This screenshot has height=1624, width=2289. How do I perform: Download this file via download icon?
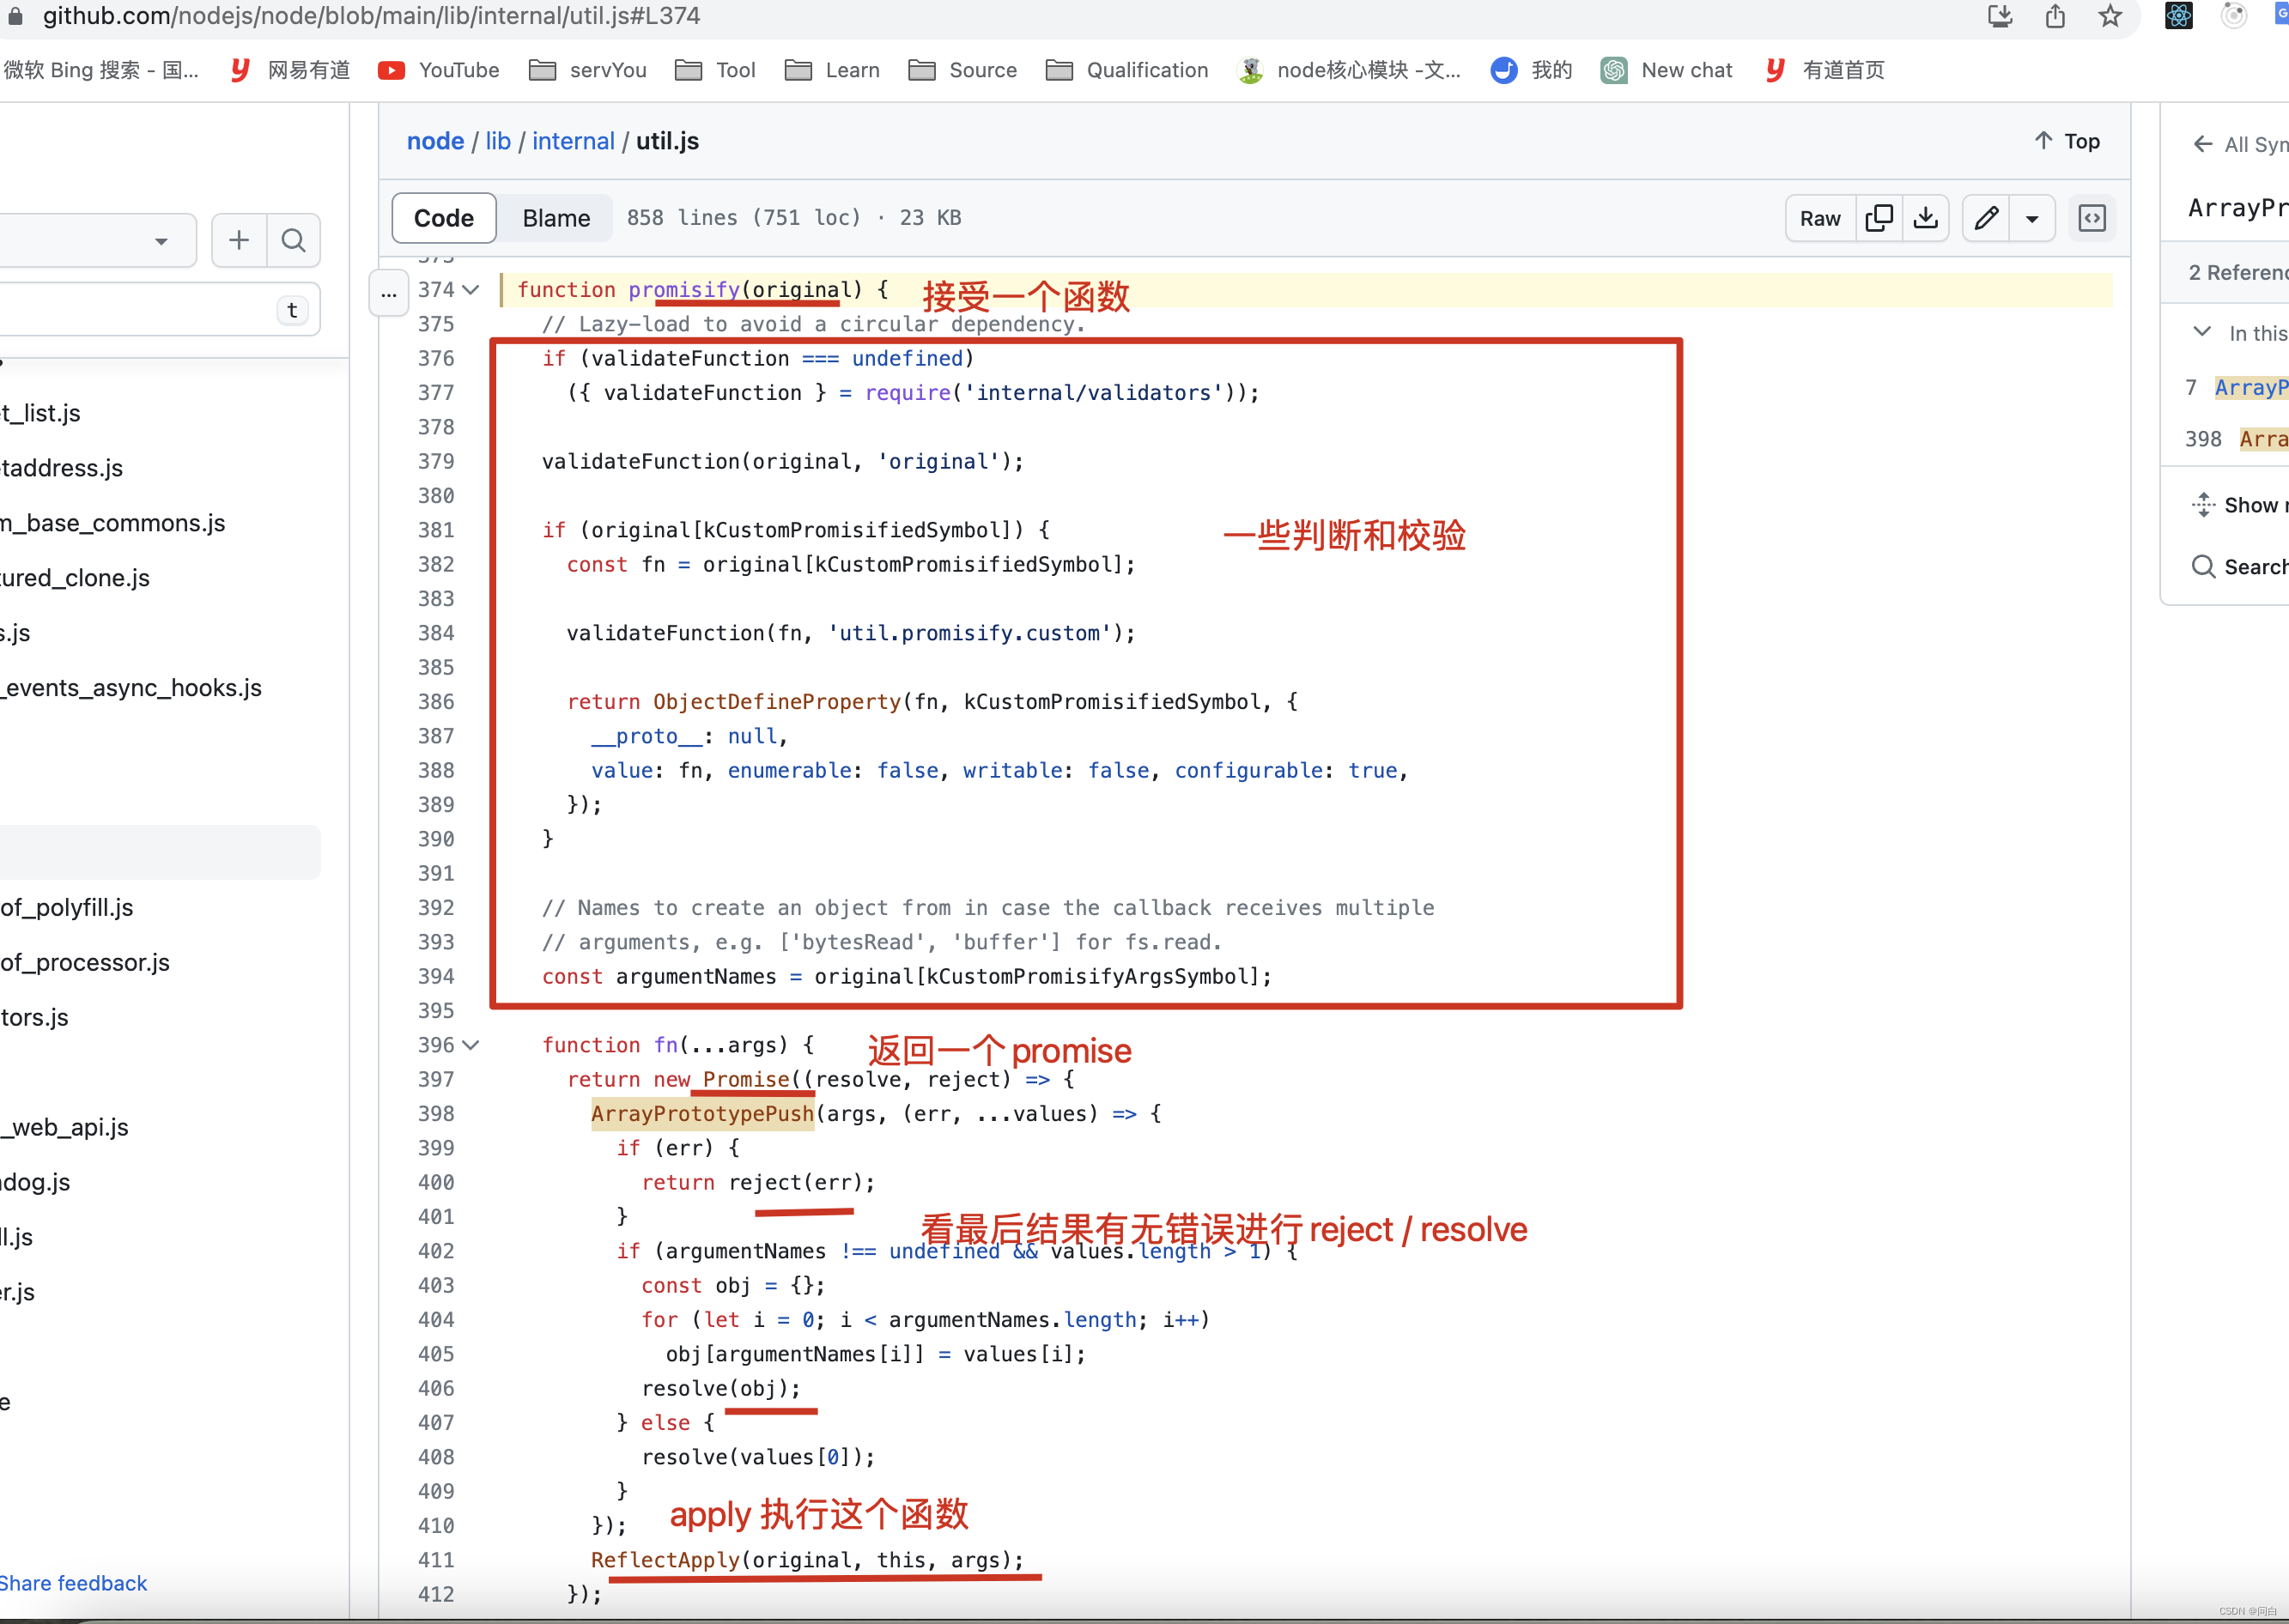[1925, 218]
